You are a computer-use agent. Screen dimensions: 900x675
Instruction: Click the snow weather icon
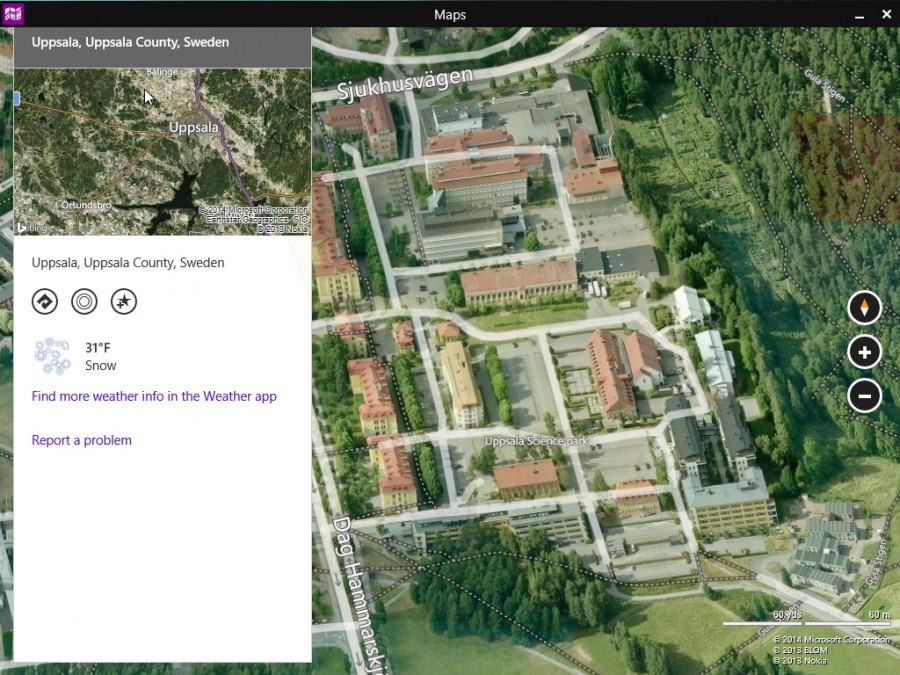point(52,356)
